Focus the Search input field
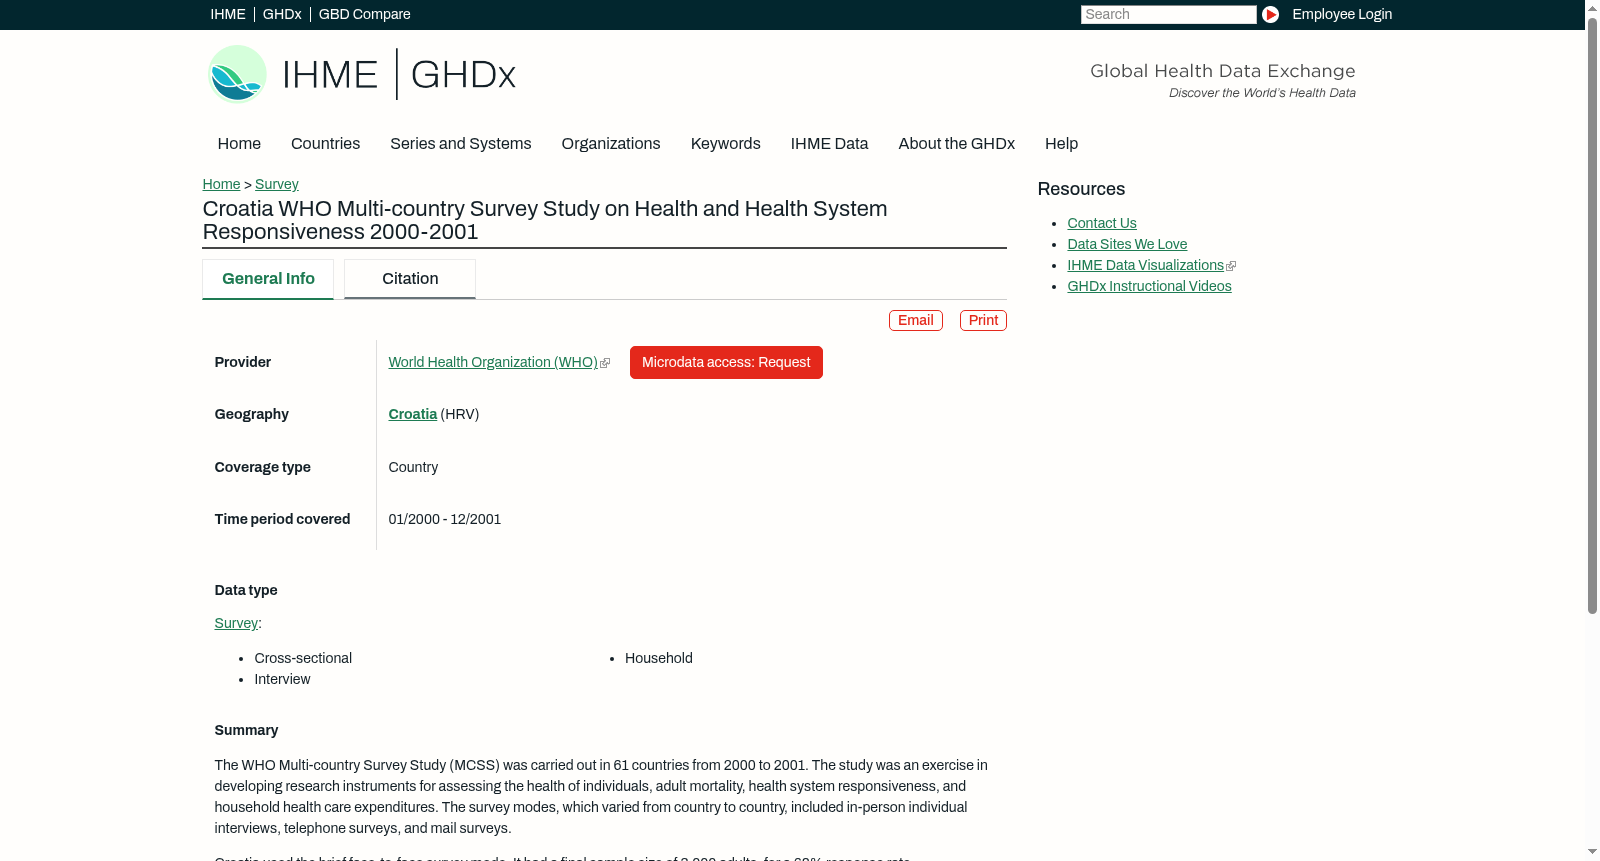The width and height of the screenshot is (1600, 861). tap(1168, 14)
